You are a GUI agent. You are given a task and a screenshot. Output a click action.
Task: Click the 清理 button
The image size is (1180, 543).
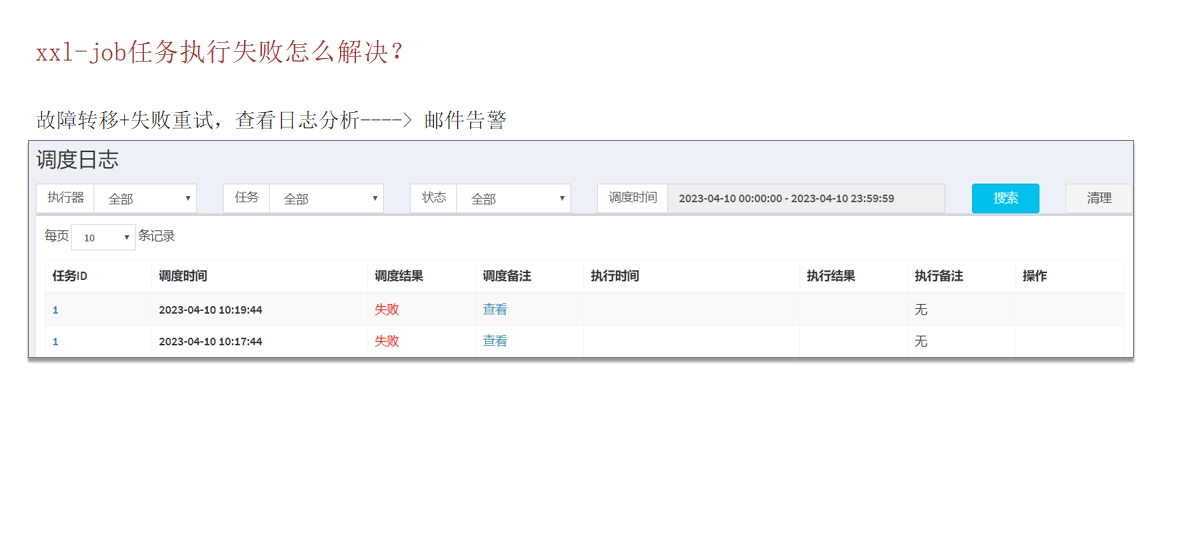(x=1099, y=199)
